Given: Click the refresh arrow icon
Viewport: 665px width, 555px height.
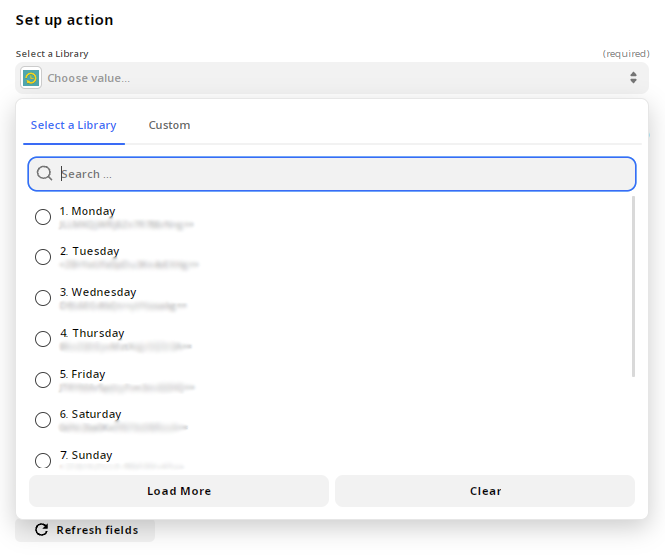Looking at the screenshot, I should tap(41, 530).
